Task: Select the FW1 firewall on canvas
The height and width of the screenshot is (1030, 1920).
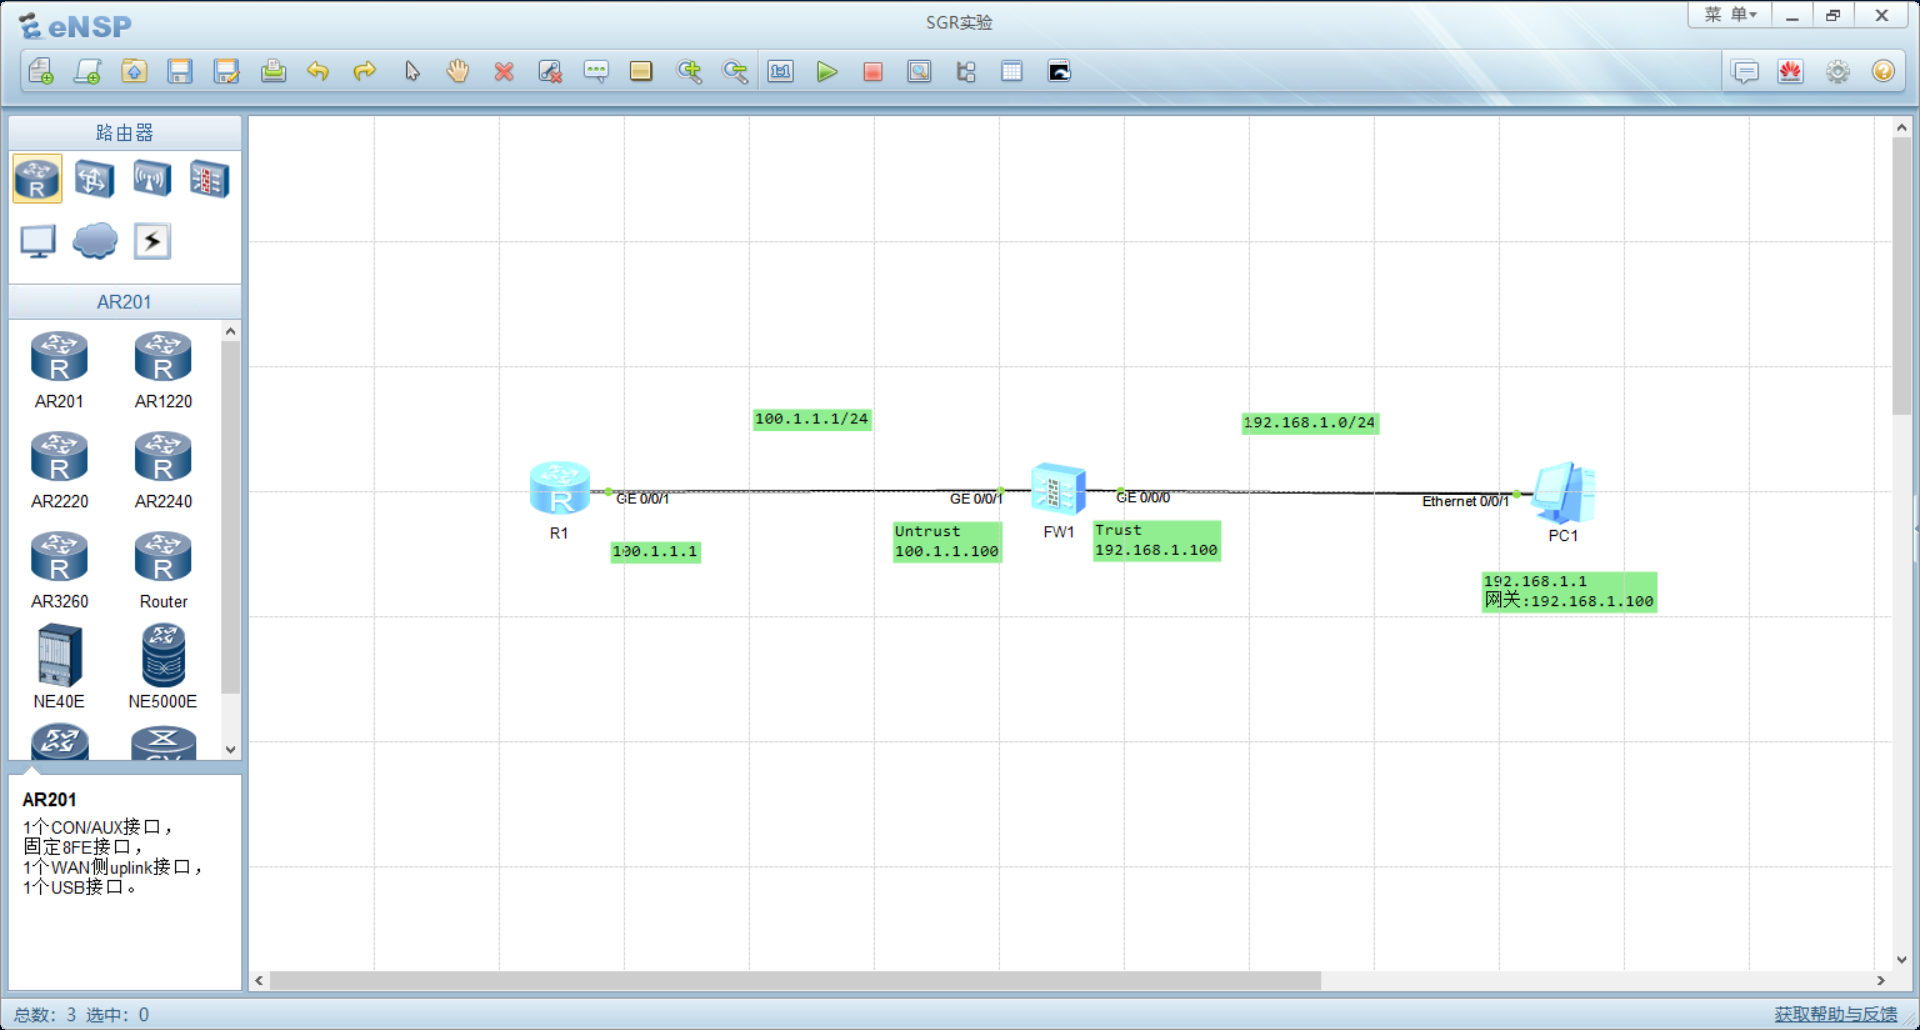Action: [1058, 490]
